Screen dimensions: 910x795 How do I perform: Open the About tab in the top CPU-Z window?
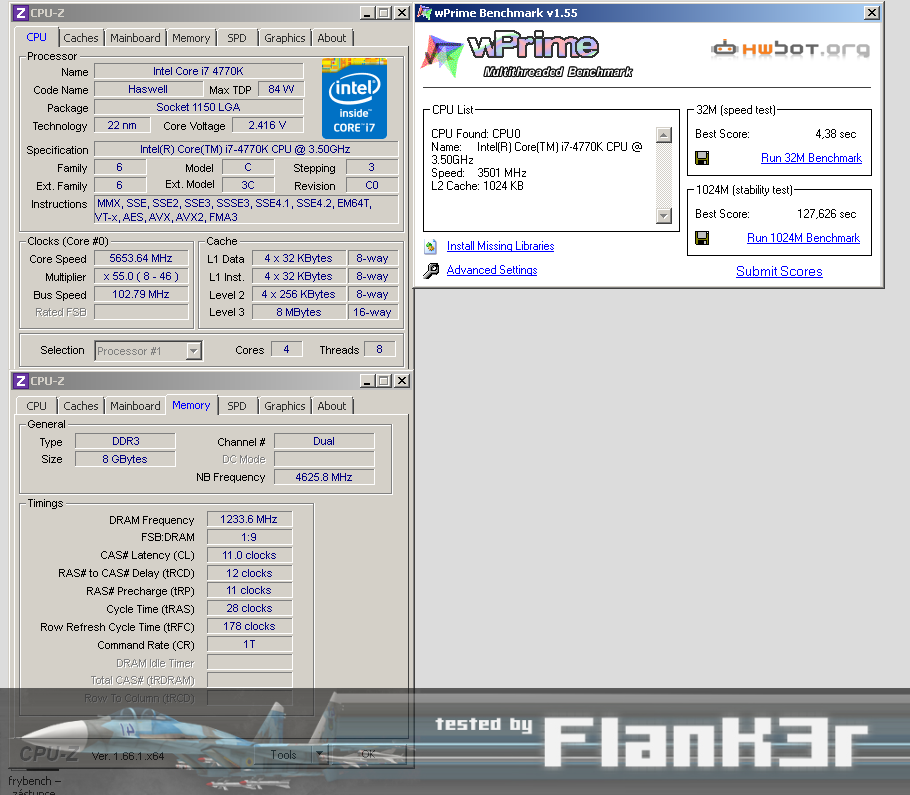click(331, 38)
